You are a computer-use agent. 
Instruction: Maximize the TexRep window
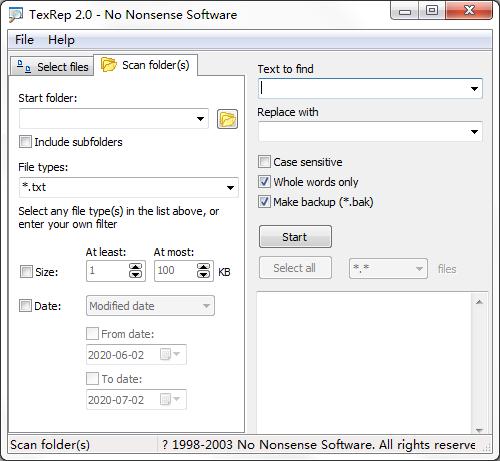click(432, 11)
